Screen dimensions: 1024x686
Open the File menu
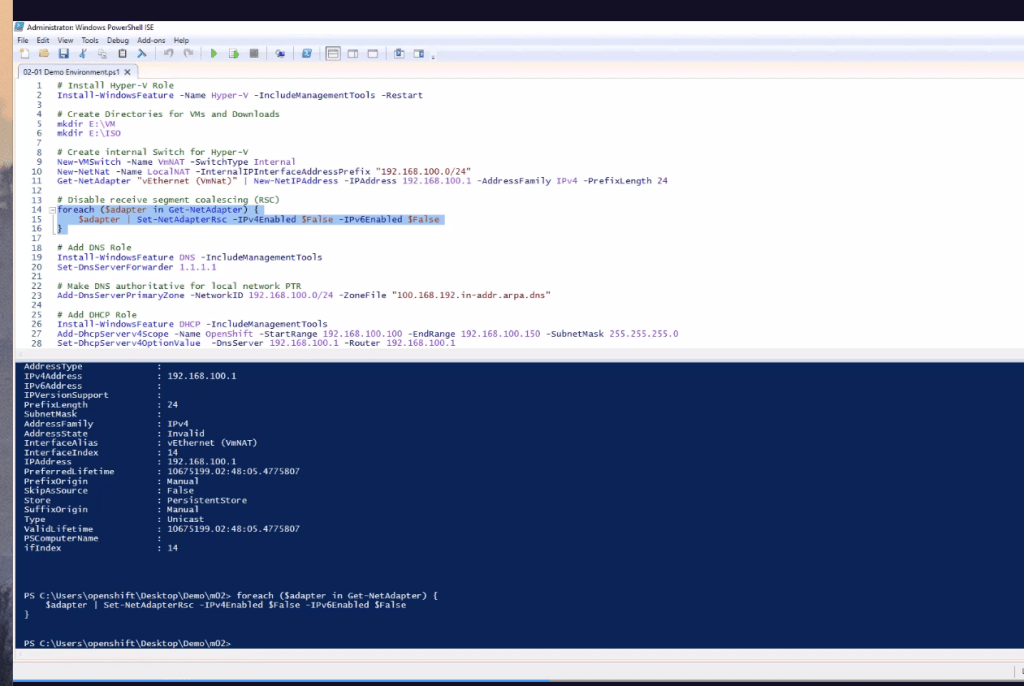pos(23,41)
